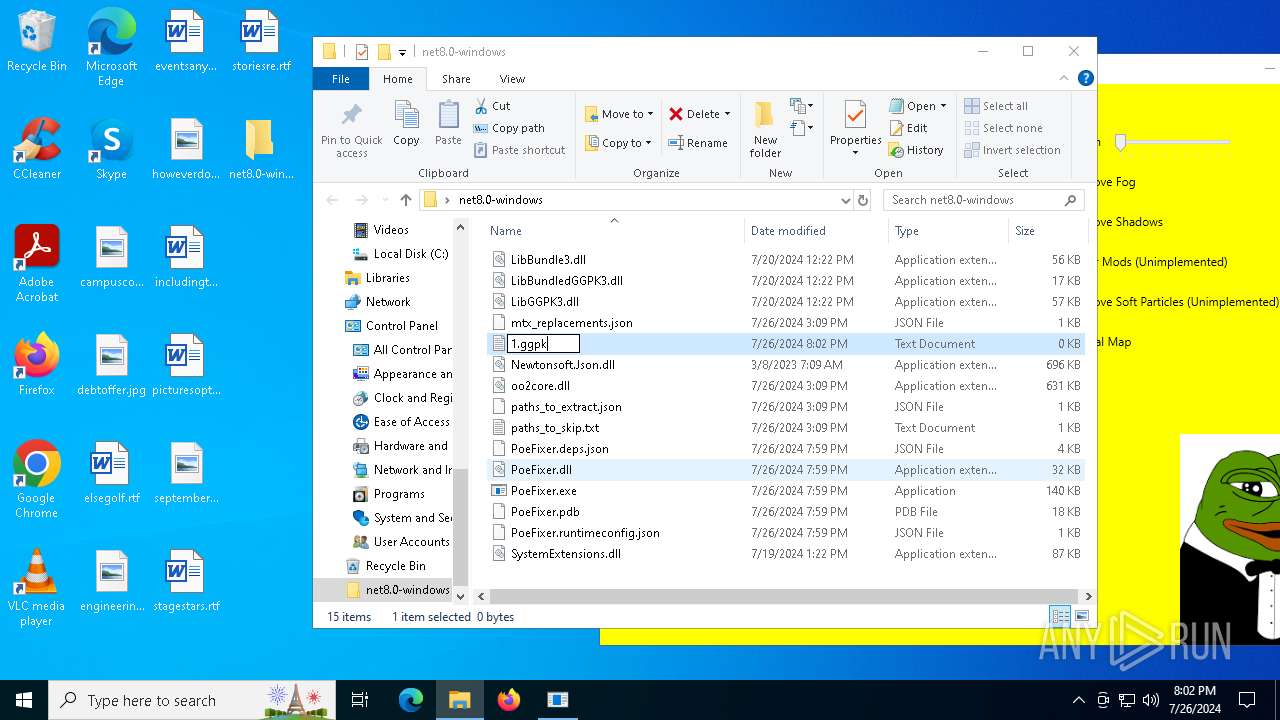Open Recent locations dropdown arrow
This screenshot has width=1280, height=720.
[x=384, y=200]
